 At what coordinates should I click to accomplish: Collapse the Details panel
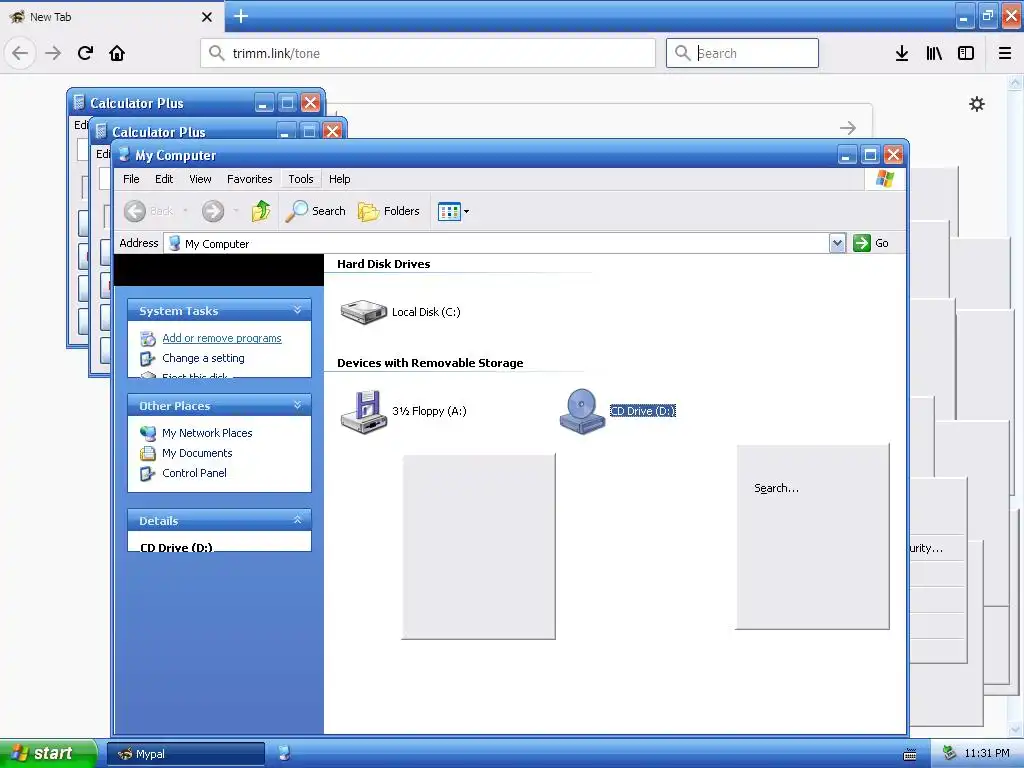[x=297, y=520]
